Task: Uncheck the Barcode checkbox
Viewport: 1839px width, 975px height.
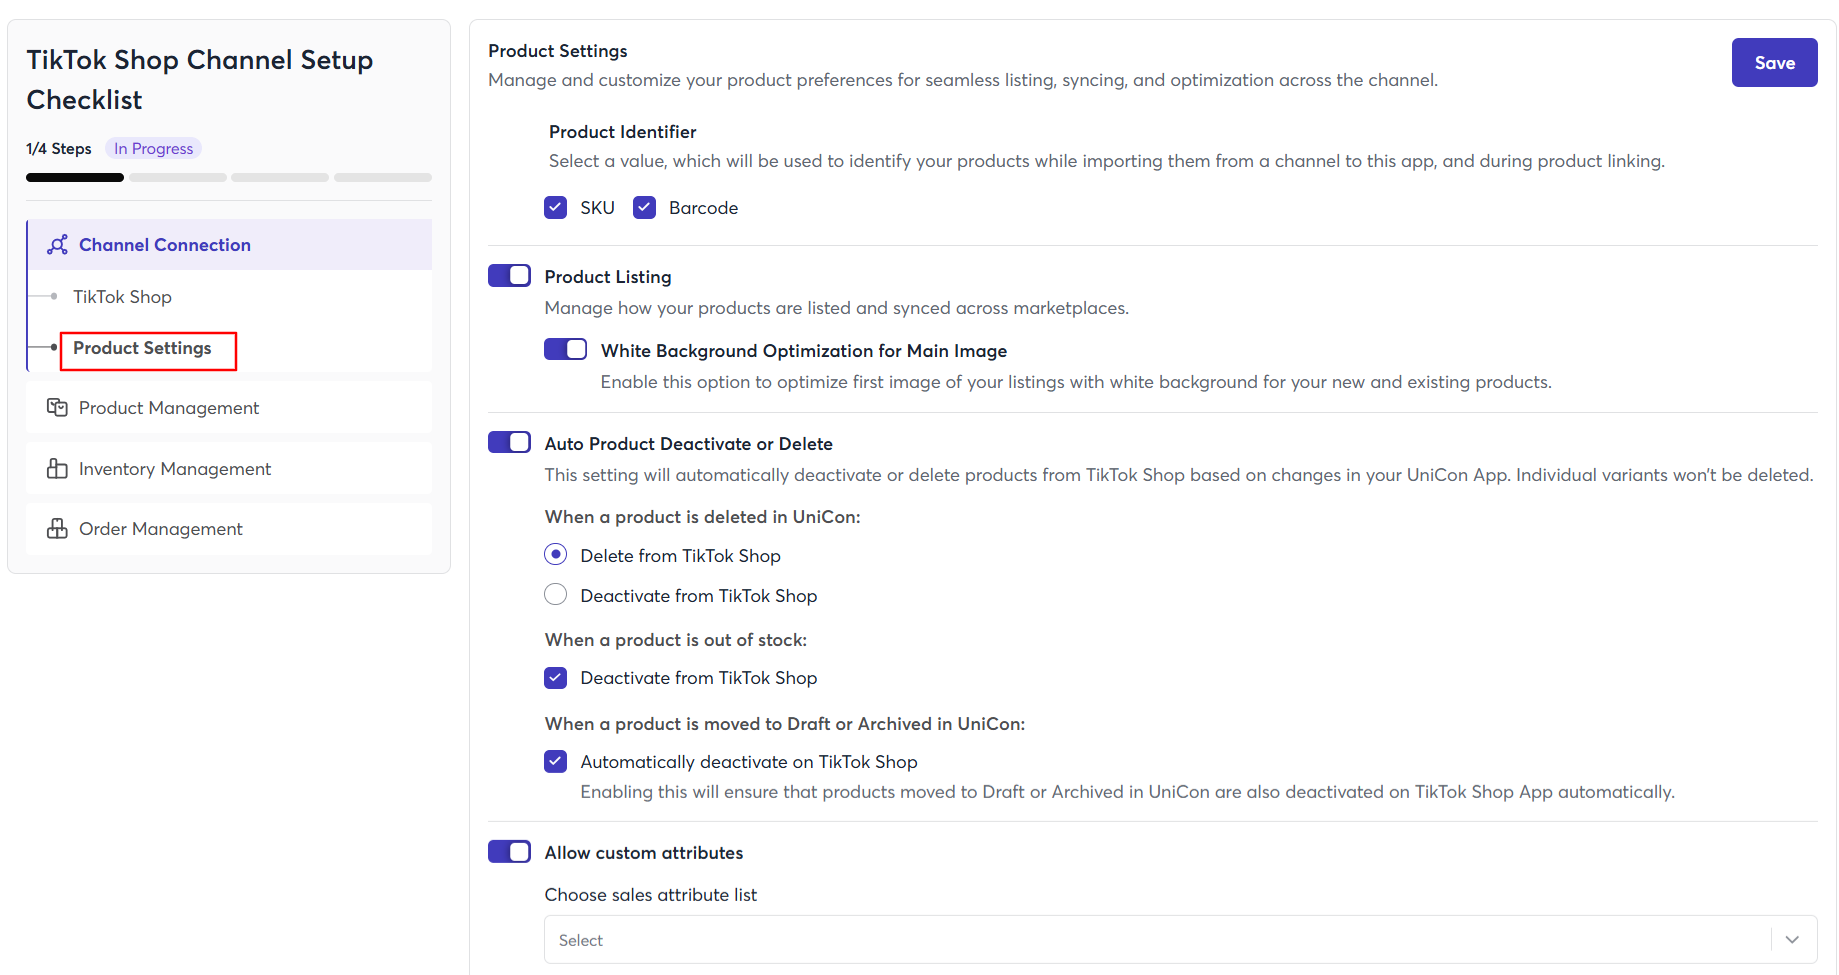Action: pos(645,208)
